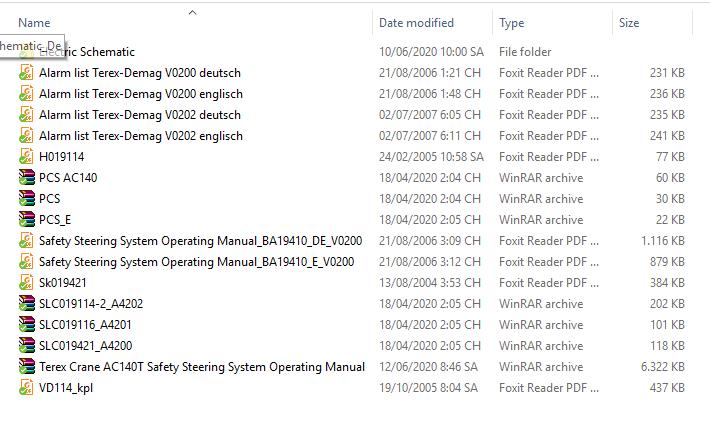The width and height of the screenshot is (710, 444).
Task: Select the H019114 file name
Action: coord(62,157)
